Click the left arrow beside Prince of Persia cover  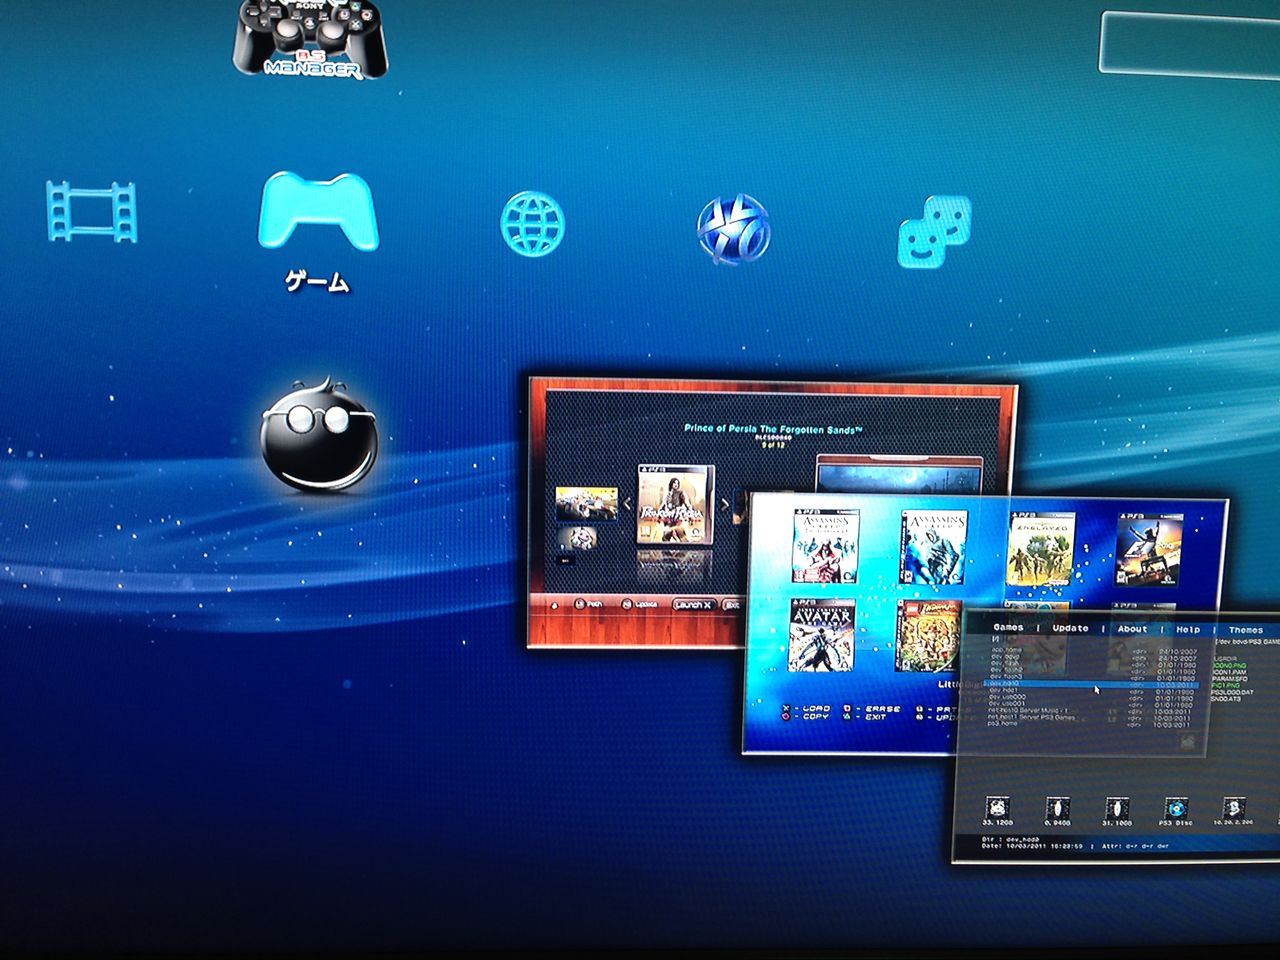(x=626, y=504)
